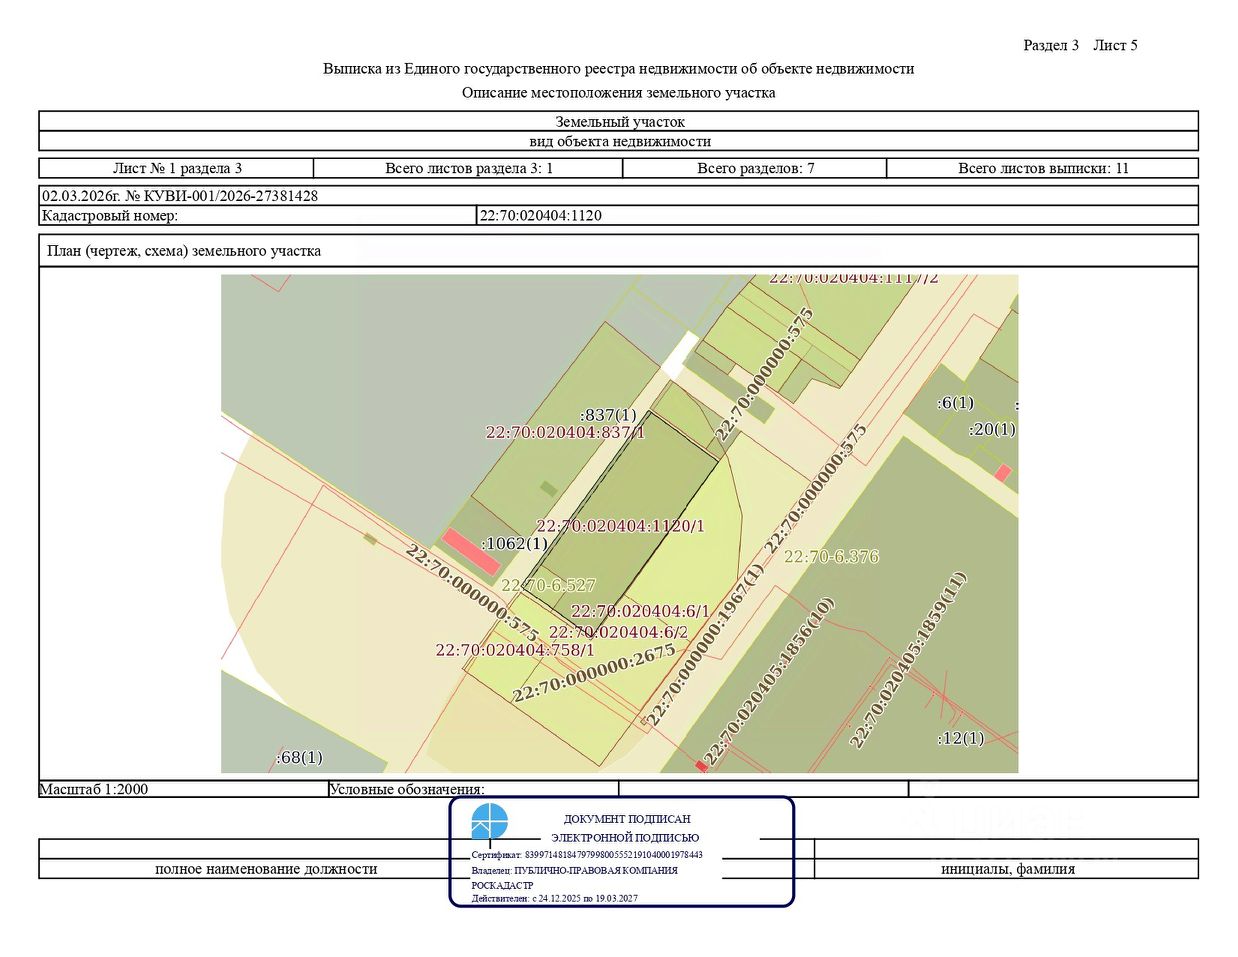Click the document title 'Выписка из Единого государственного реестра'
Image resolution: width=1238 pixels, height=957 pixels.
click(x=619, y=69)
